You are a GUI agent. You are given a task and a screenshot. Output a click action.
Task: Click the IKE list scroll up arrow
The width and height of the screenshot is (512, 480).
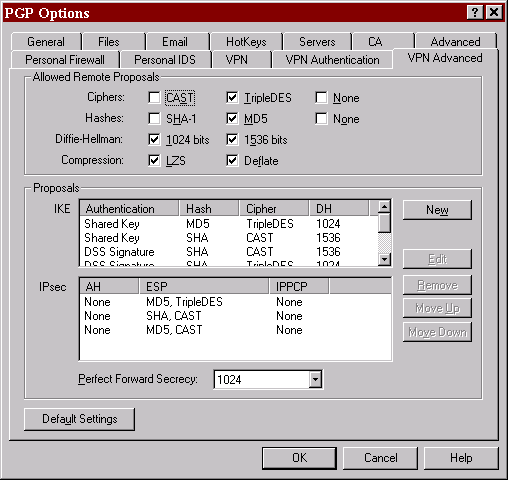(384, 207)
